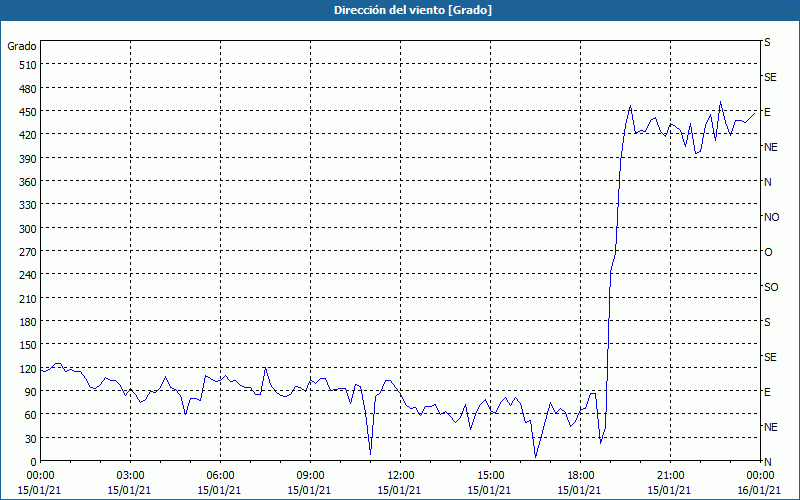This screenshot has height=500, width=800.
Task: Click the S compass label at 180
Action: point(767,322)
